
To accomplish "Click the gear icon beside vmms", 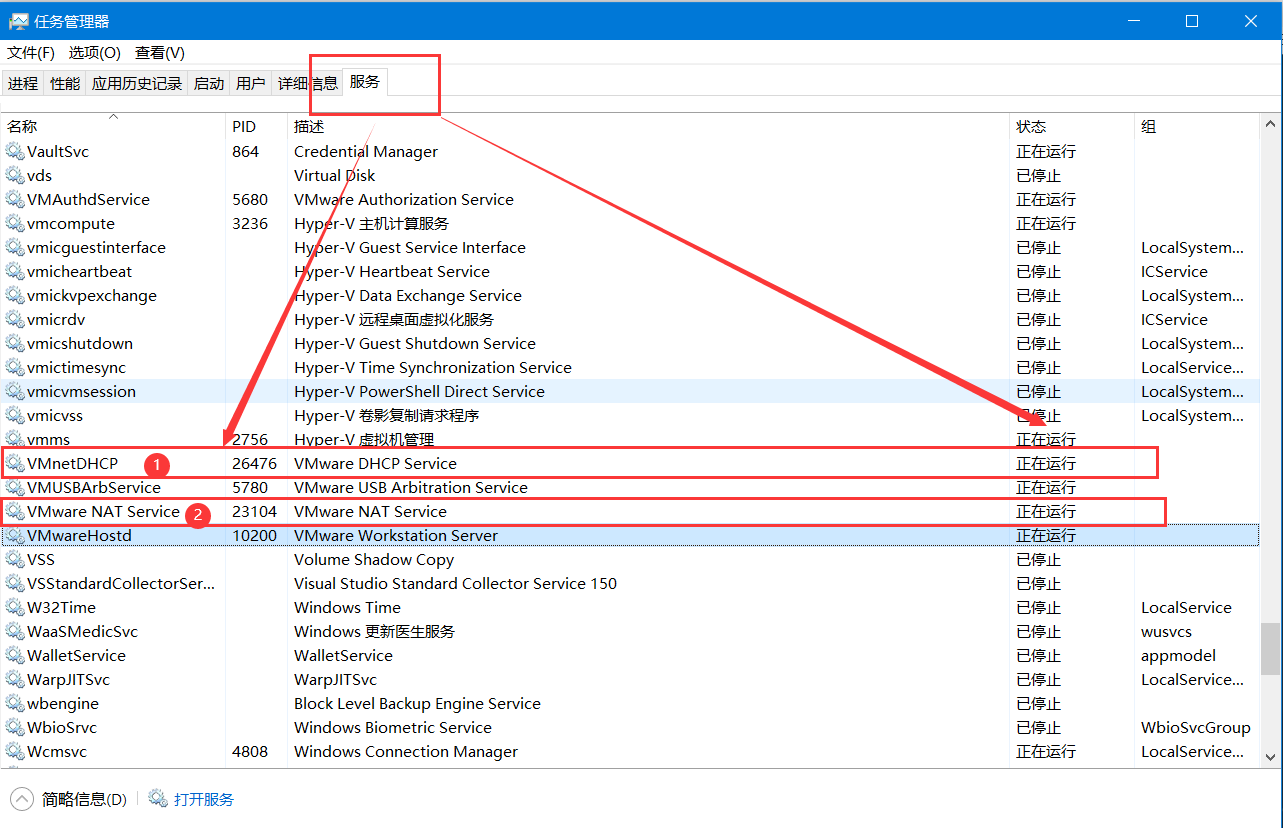I will coord(14,440).
